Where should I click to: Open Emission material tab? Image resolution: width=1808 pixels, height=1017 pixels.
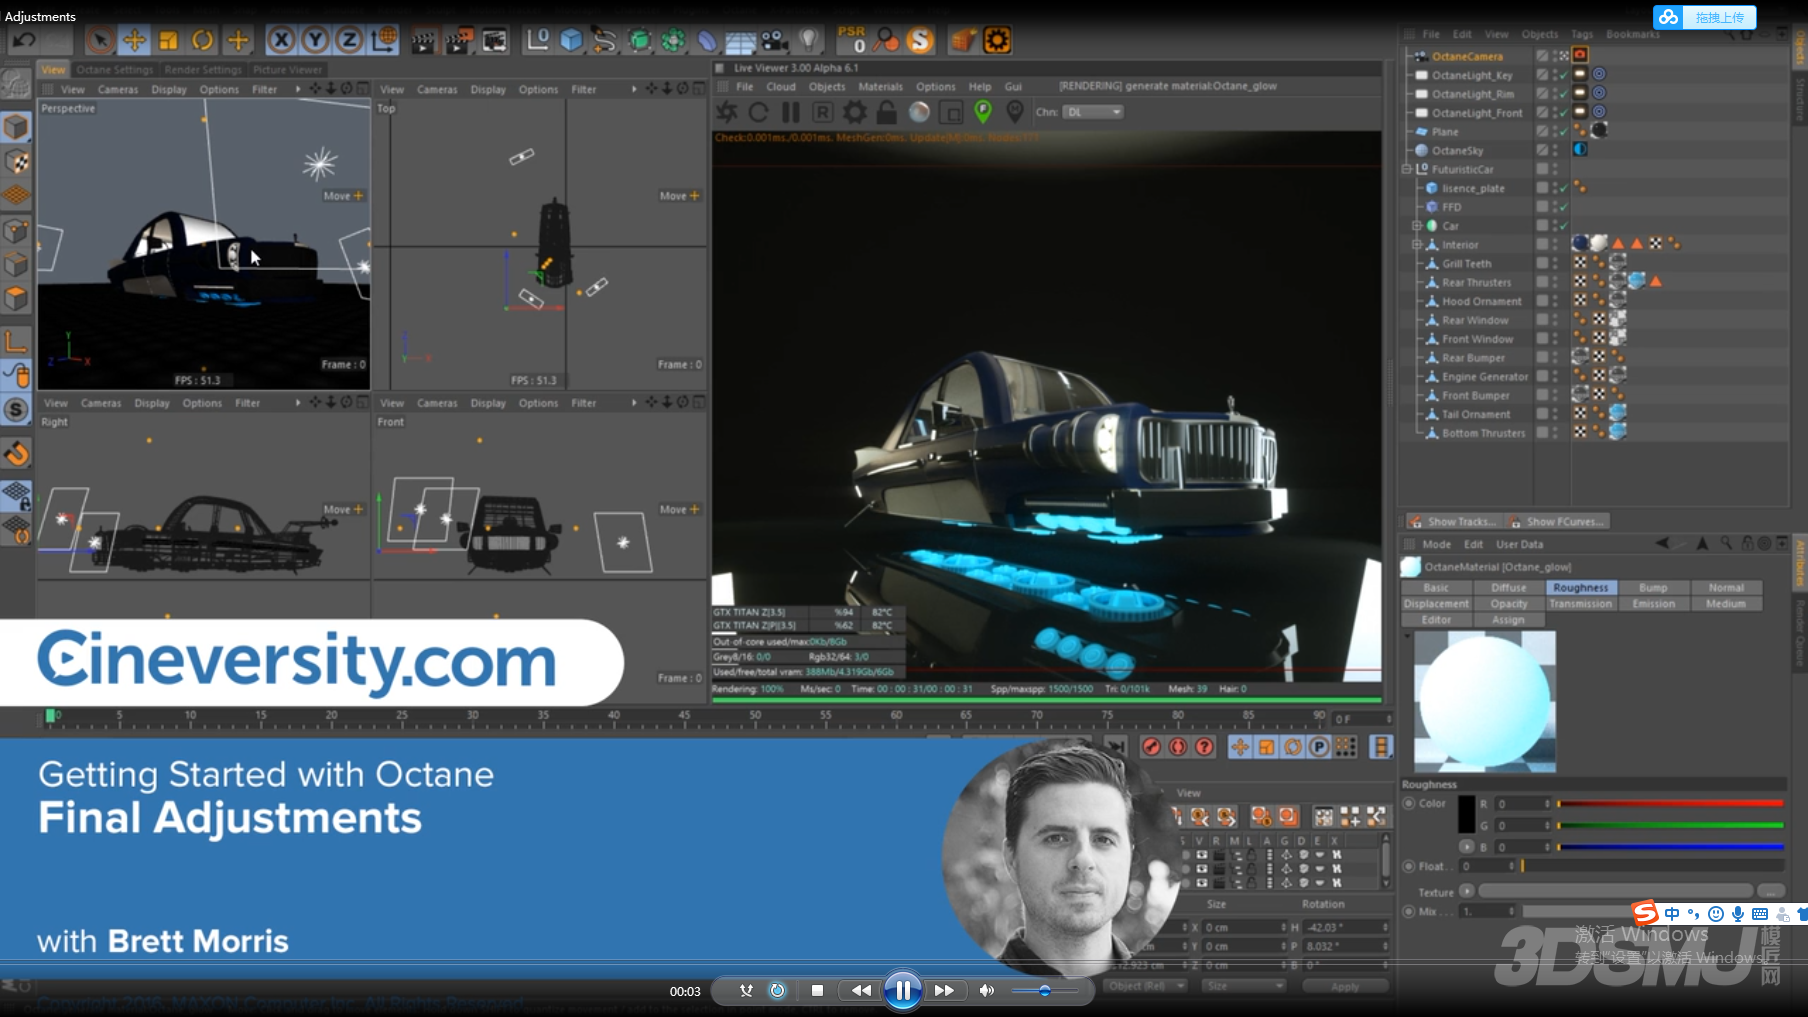coord(1653,604)
